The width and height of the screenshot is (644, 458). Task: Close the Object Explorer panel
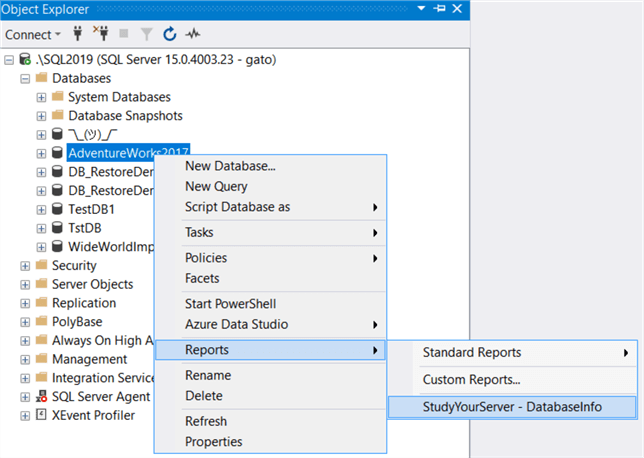[457, 8]
